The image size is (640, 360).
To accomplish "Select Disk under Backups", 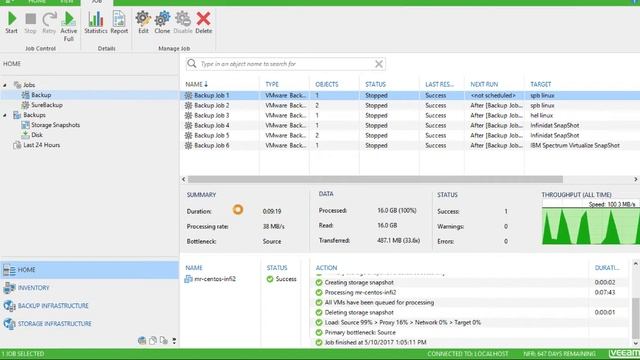I will [x=37, y=135].
